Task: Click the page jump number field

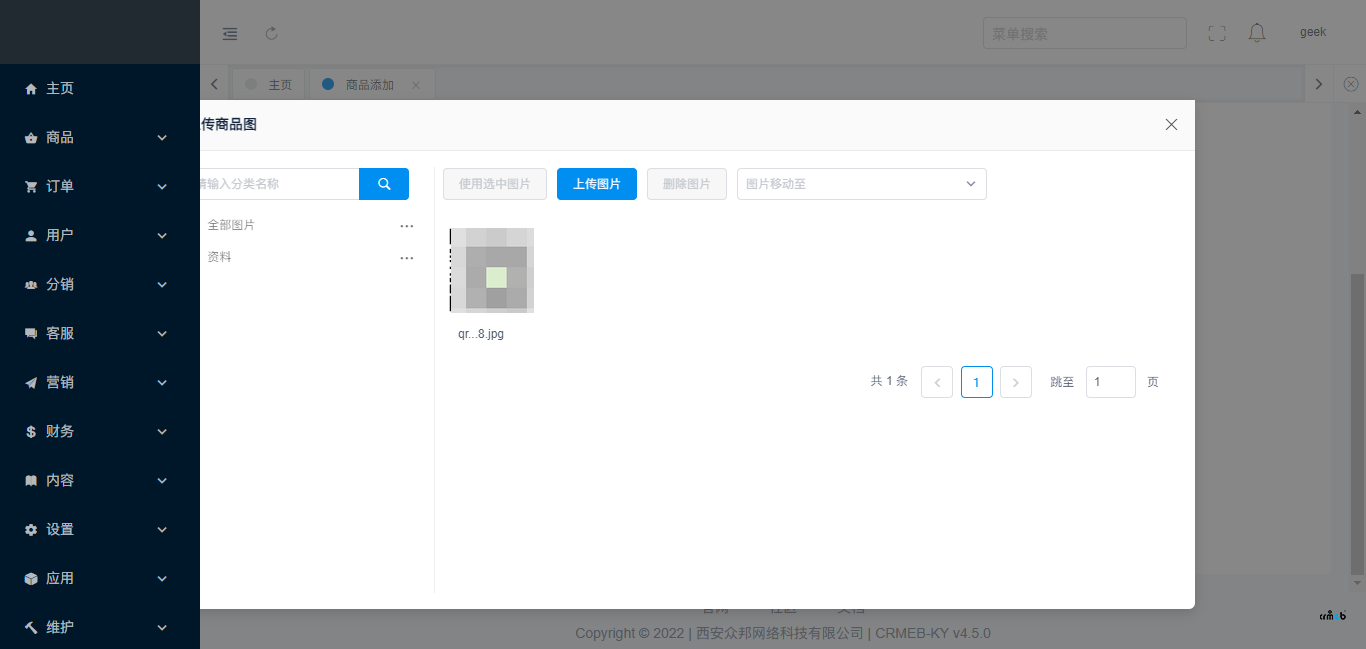Action: tap(1110, 382)
